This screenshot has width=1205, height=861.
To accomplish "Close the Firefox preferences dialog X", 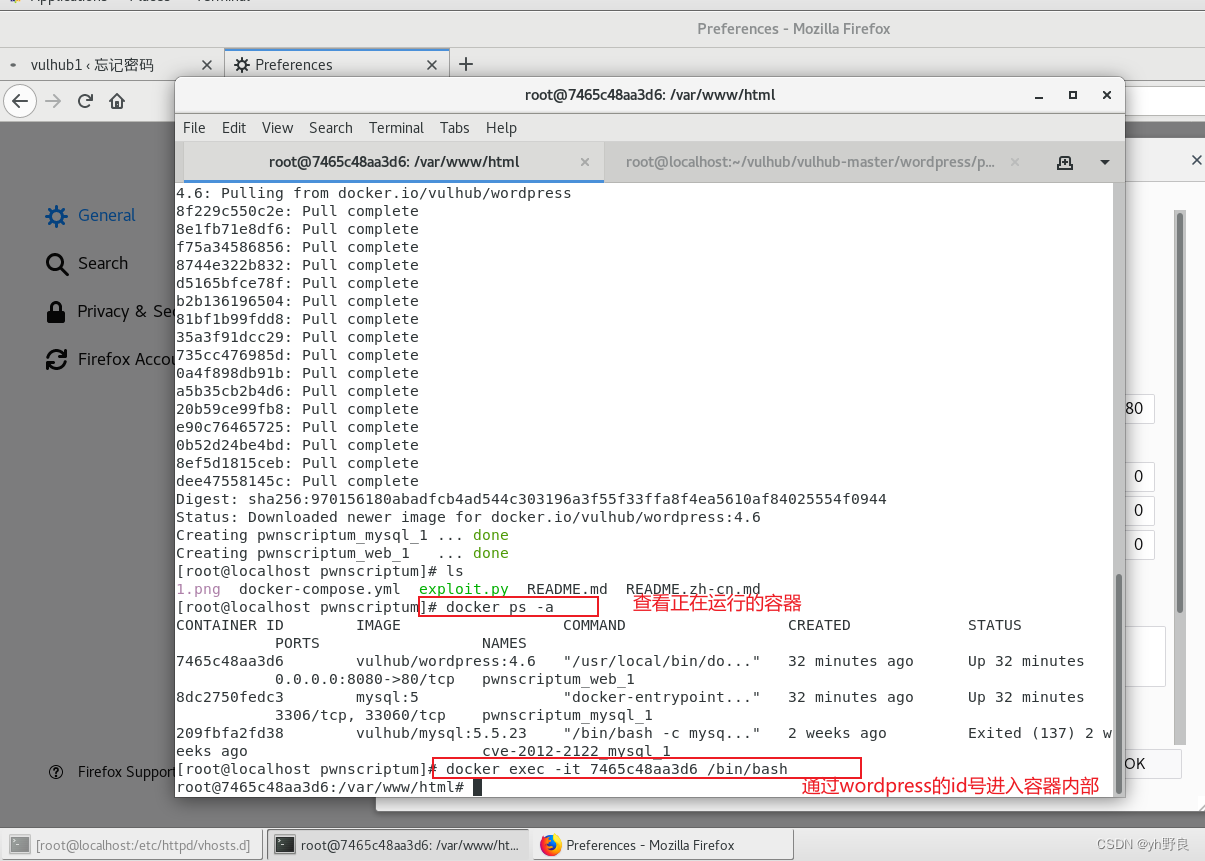I will point(1196,160).
